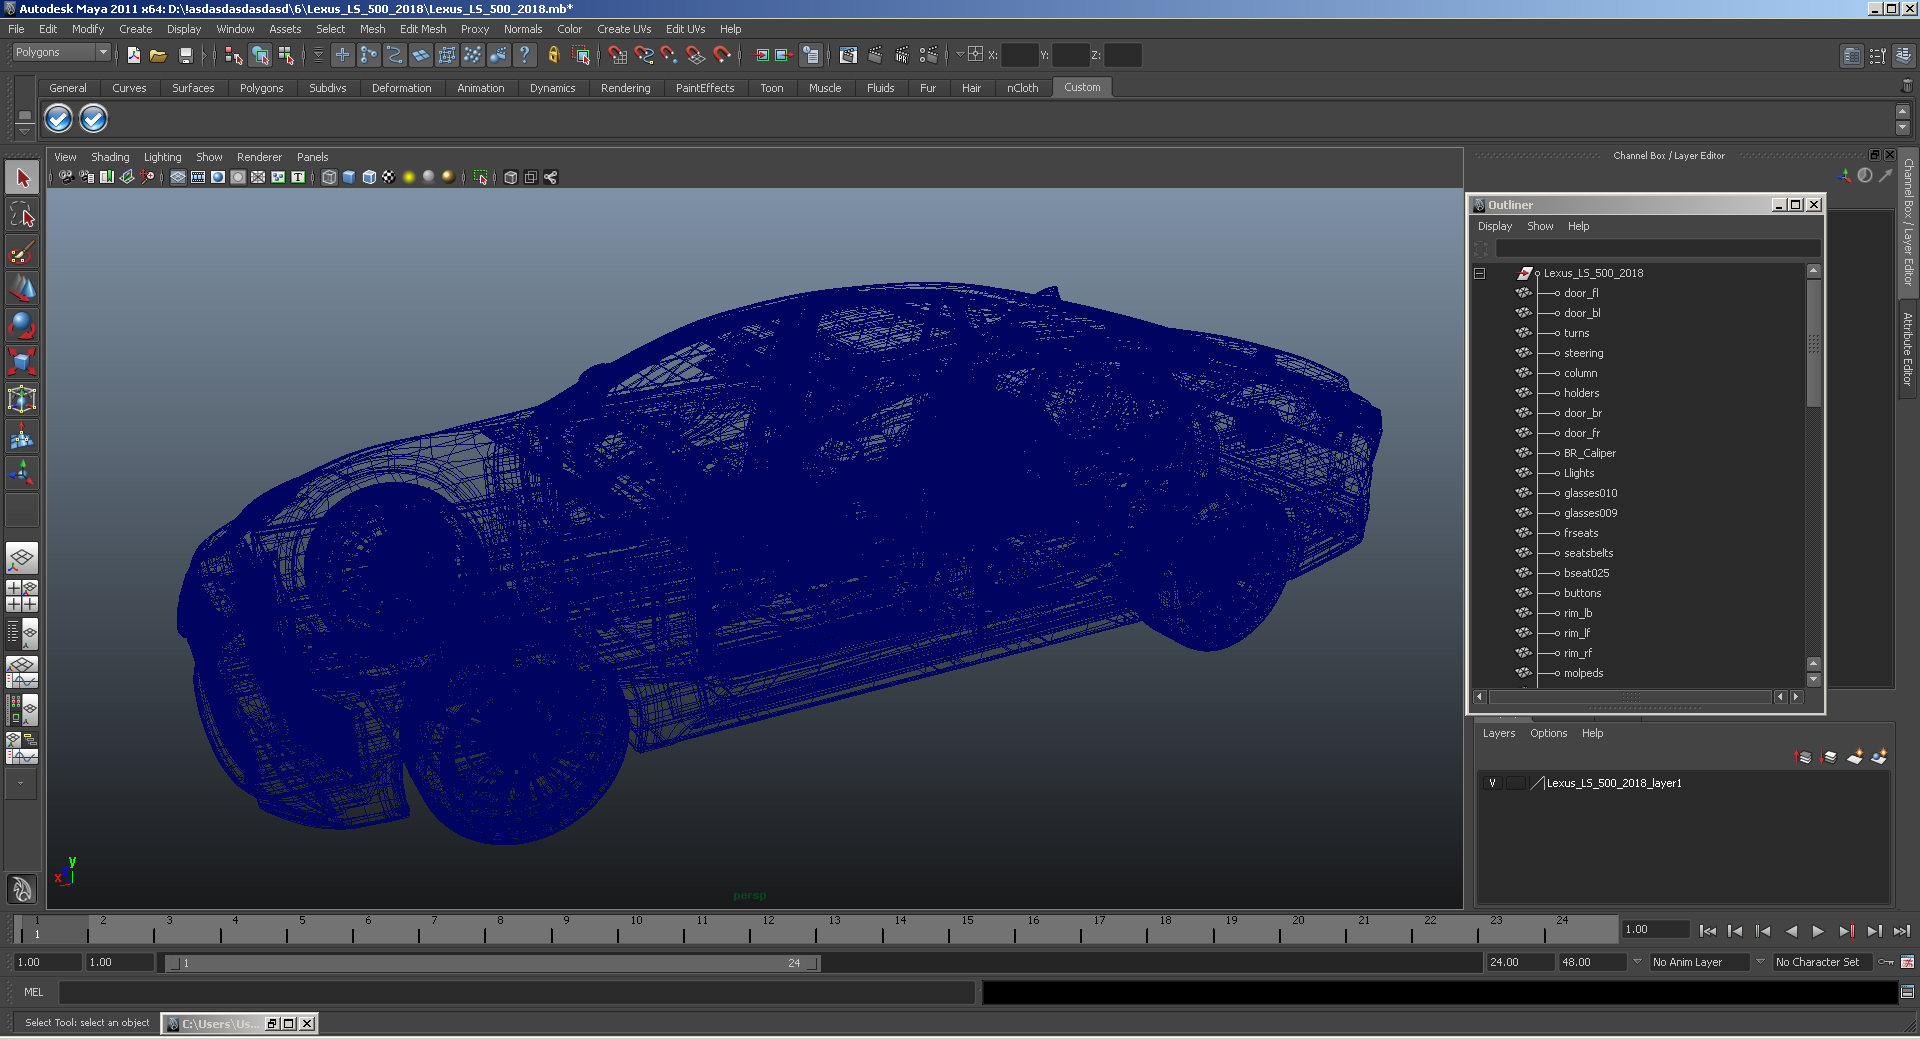Open Layer Editor Options menu
Image resolution: width=1920 pixels, height=1040 pixels.
[1548, 733]
